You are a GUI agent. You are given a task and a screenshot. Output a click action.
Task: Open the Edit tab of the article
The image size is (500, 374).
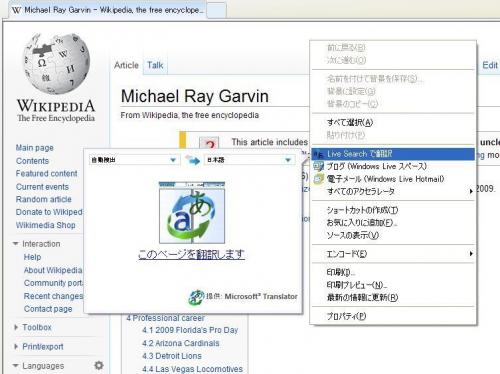[490, 65]
